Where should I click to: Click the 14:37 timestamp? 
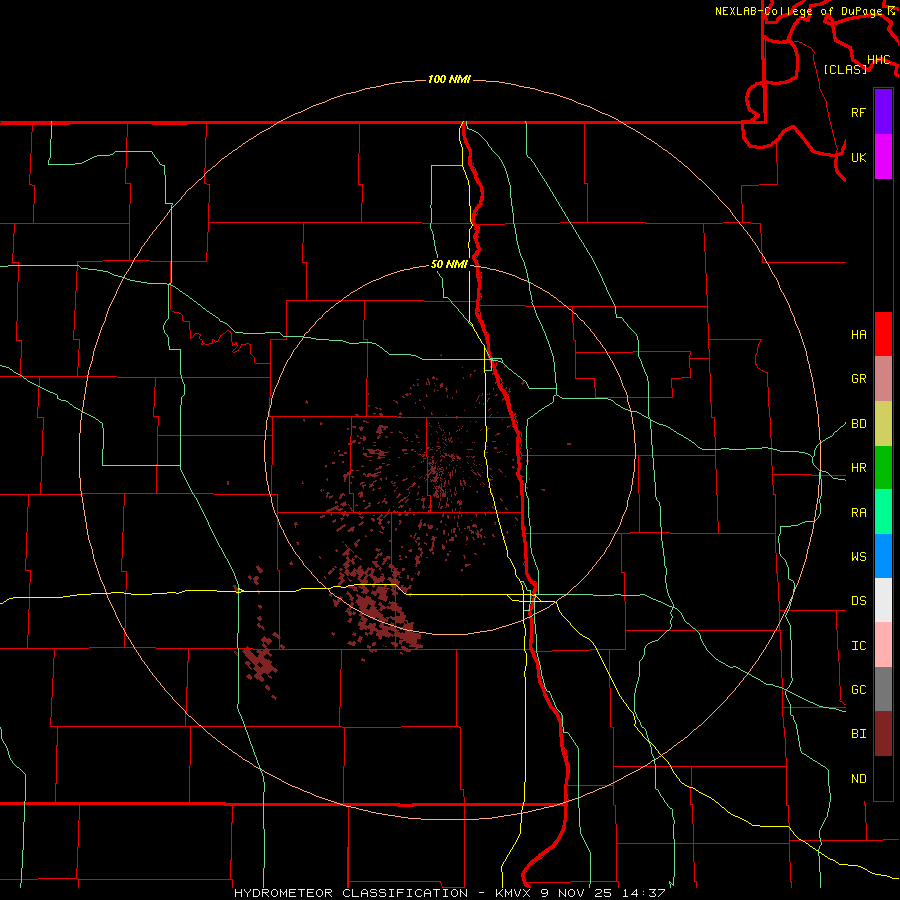click(x=645, y=893)
